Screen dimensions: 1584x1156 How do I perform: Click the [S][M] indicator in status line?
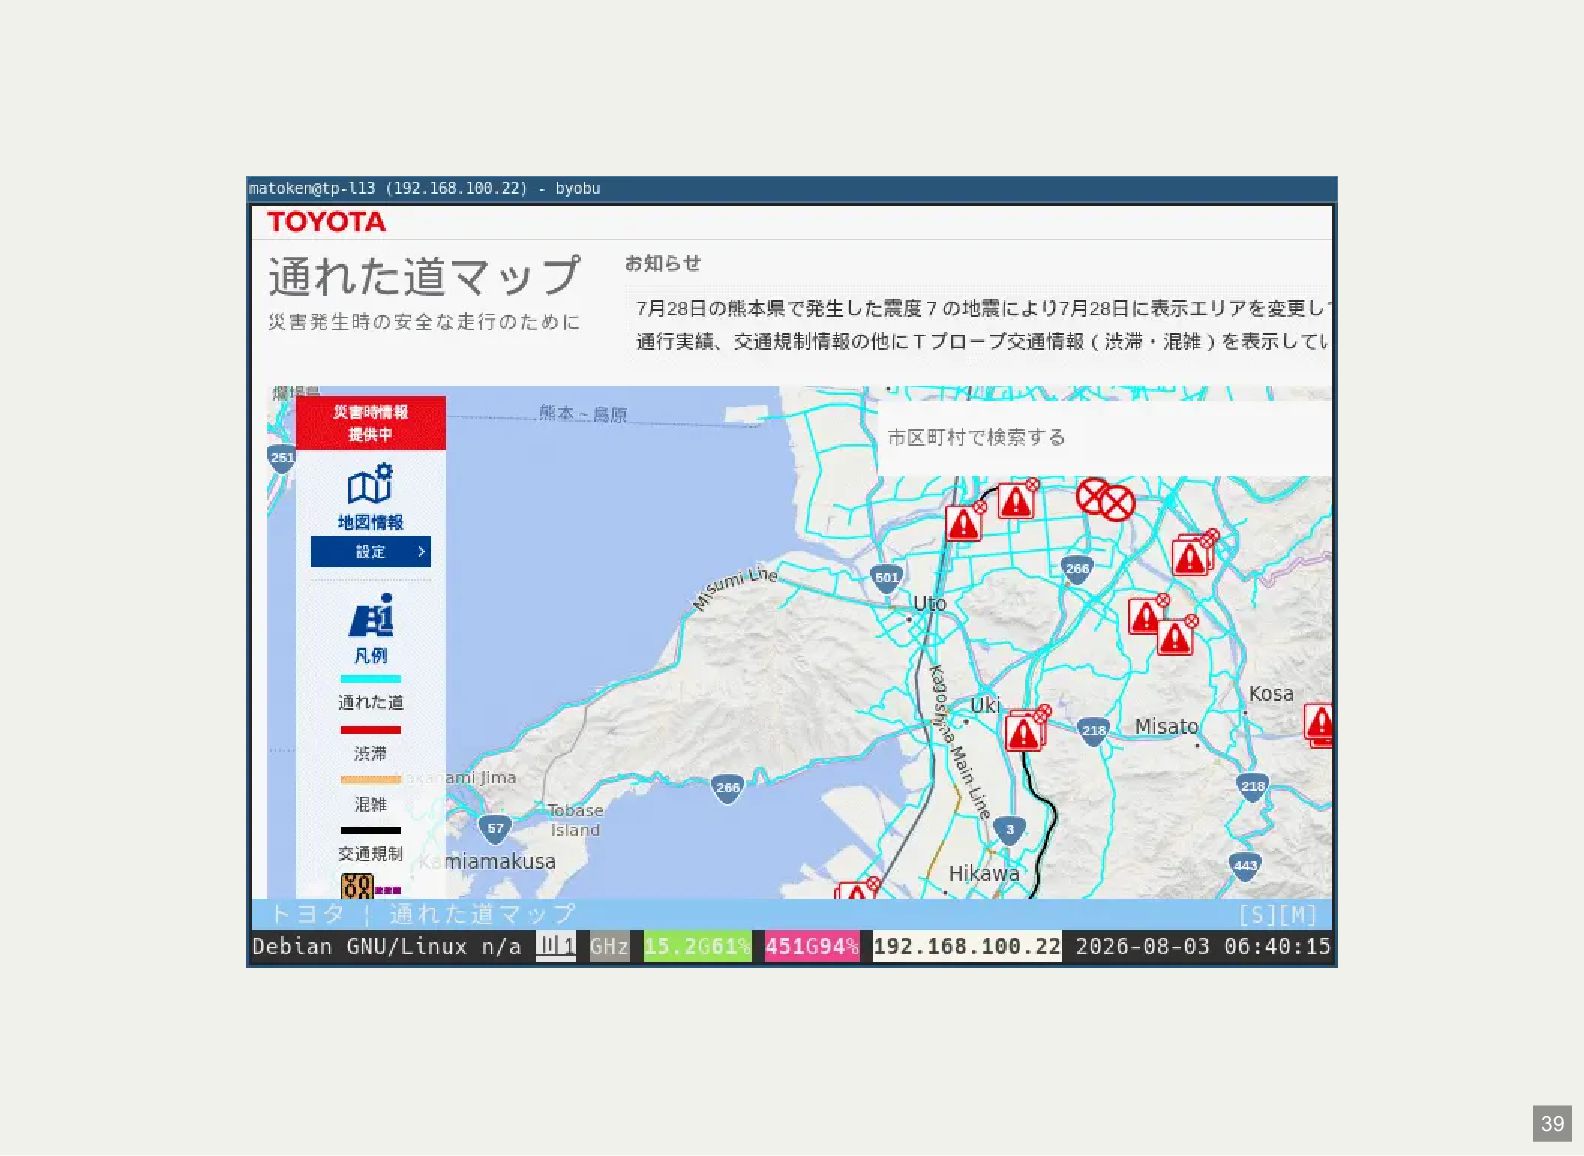tap(1278, 915)
